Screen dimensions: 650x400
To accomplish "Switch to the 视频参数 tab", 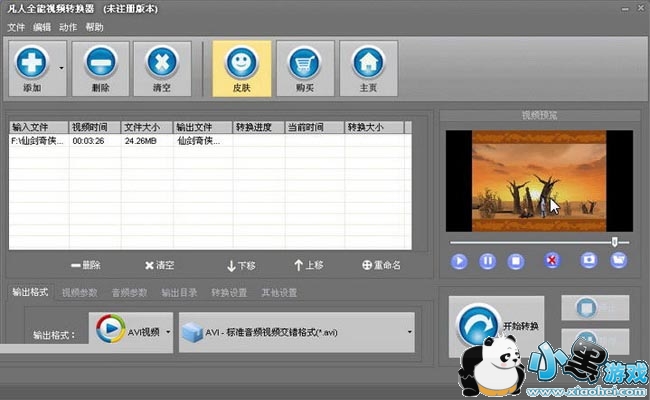I will click(80, 293).
